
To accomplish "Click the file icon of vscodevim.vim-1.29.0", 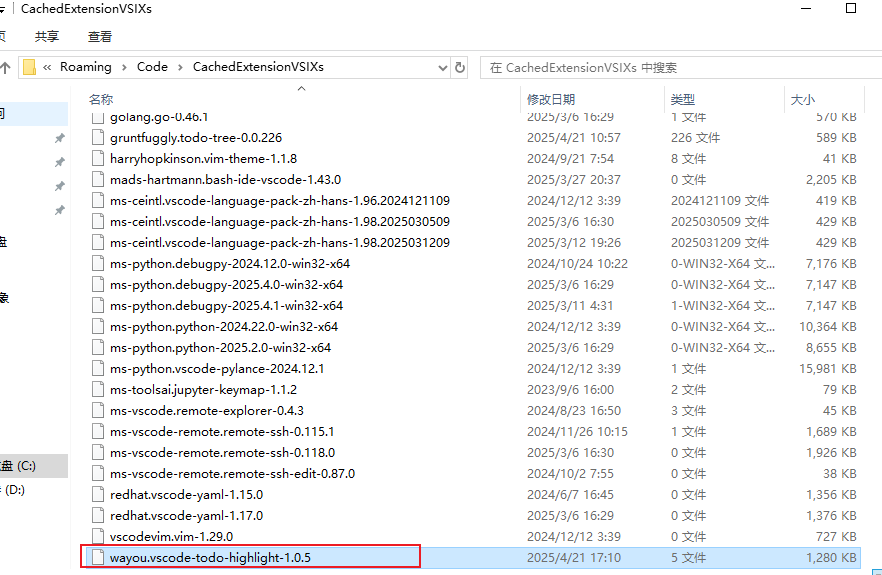I will point(98,537).
